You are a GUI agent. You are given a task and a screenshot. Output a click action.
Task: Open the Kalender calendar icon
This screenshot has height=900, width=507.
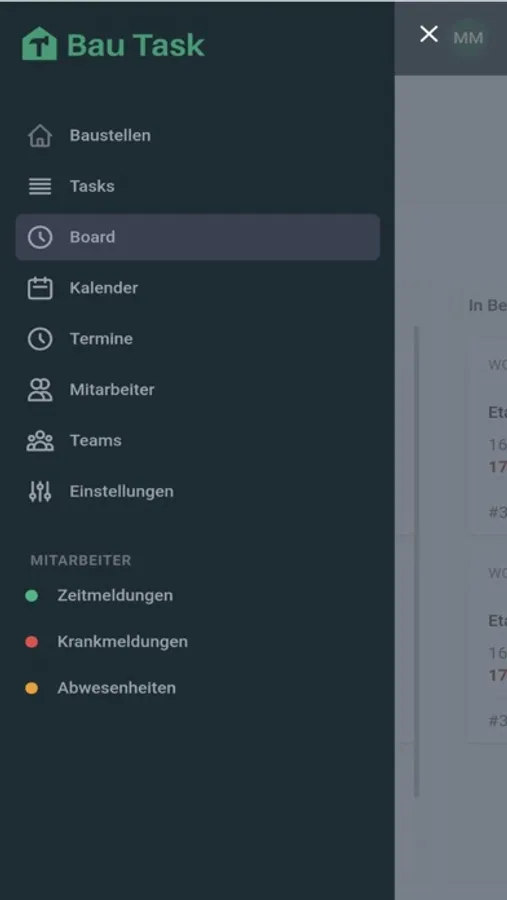tap(40, 288)
